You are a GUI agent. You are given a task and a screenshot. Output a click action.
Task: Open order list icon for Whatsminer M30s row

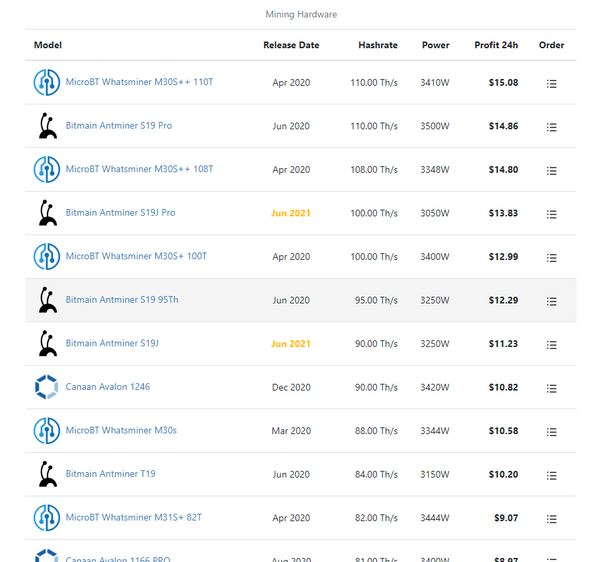(x=551, y=432)
